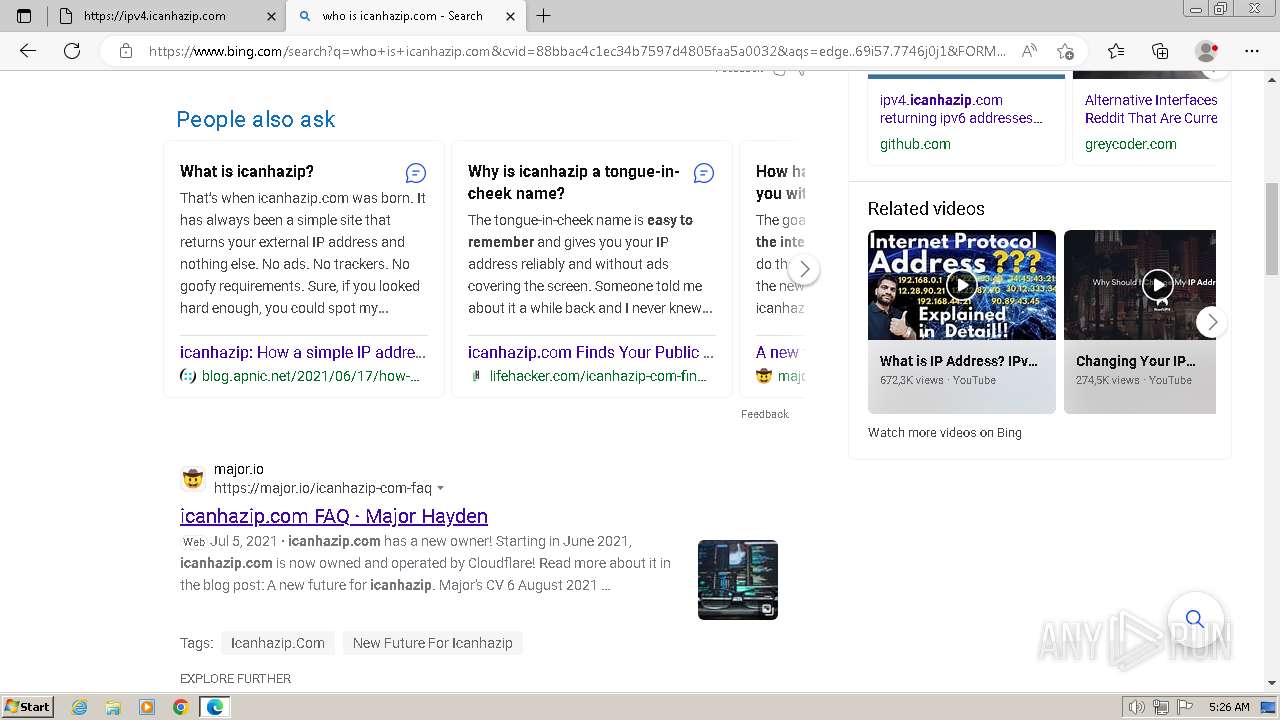Image resolution: width=1280 pixels, height=720 pixels.
Task: Open 'icanhazip: How a simple IP addre...' link
Action: (303, 352)
